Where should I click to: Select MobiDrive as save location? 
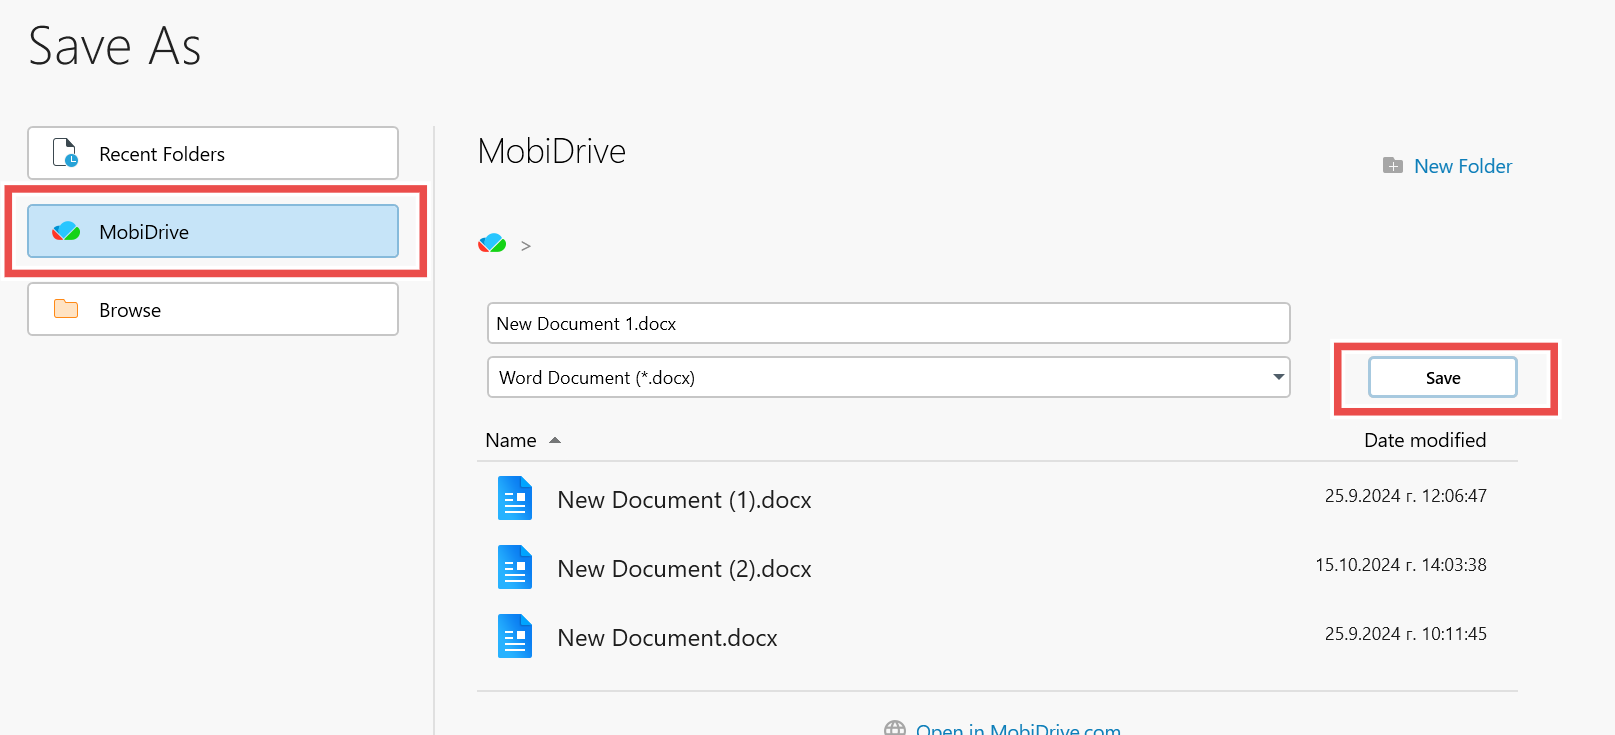pyautogui.click(x=213, y=231)
